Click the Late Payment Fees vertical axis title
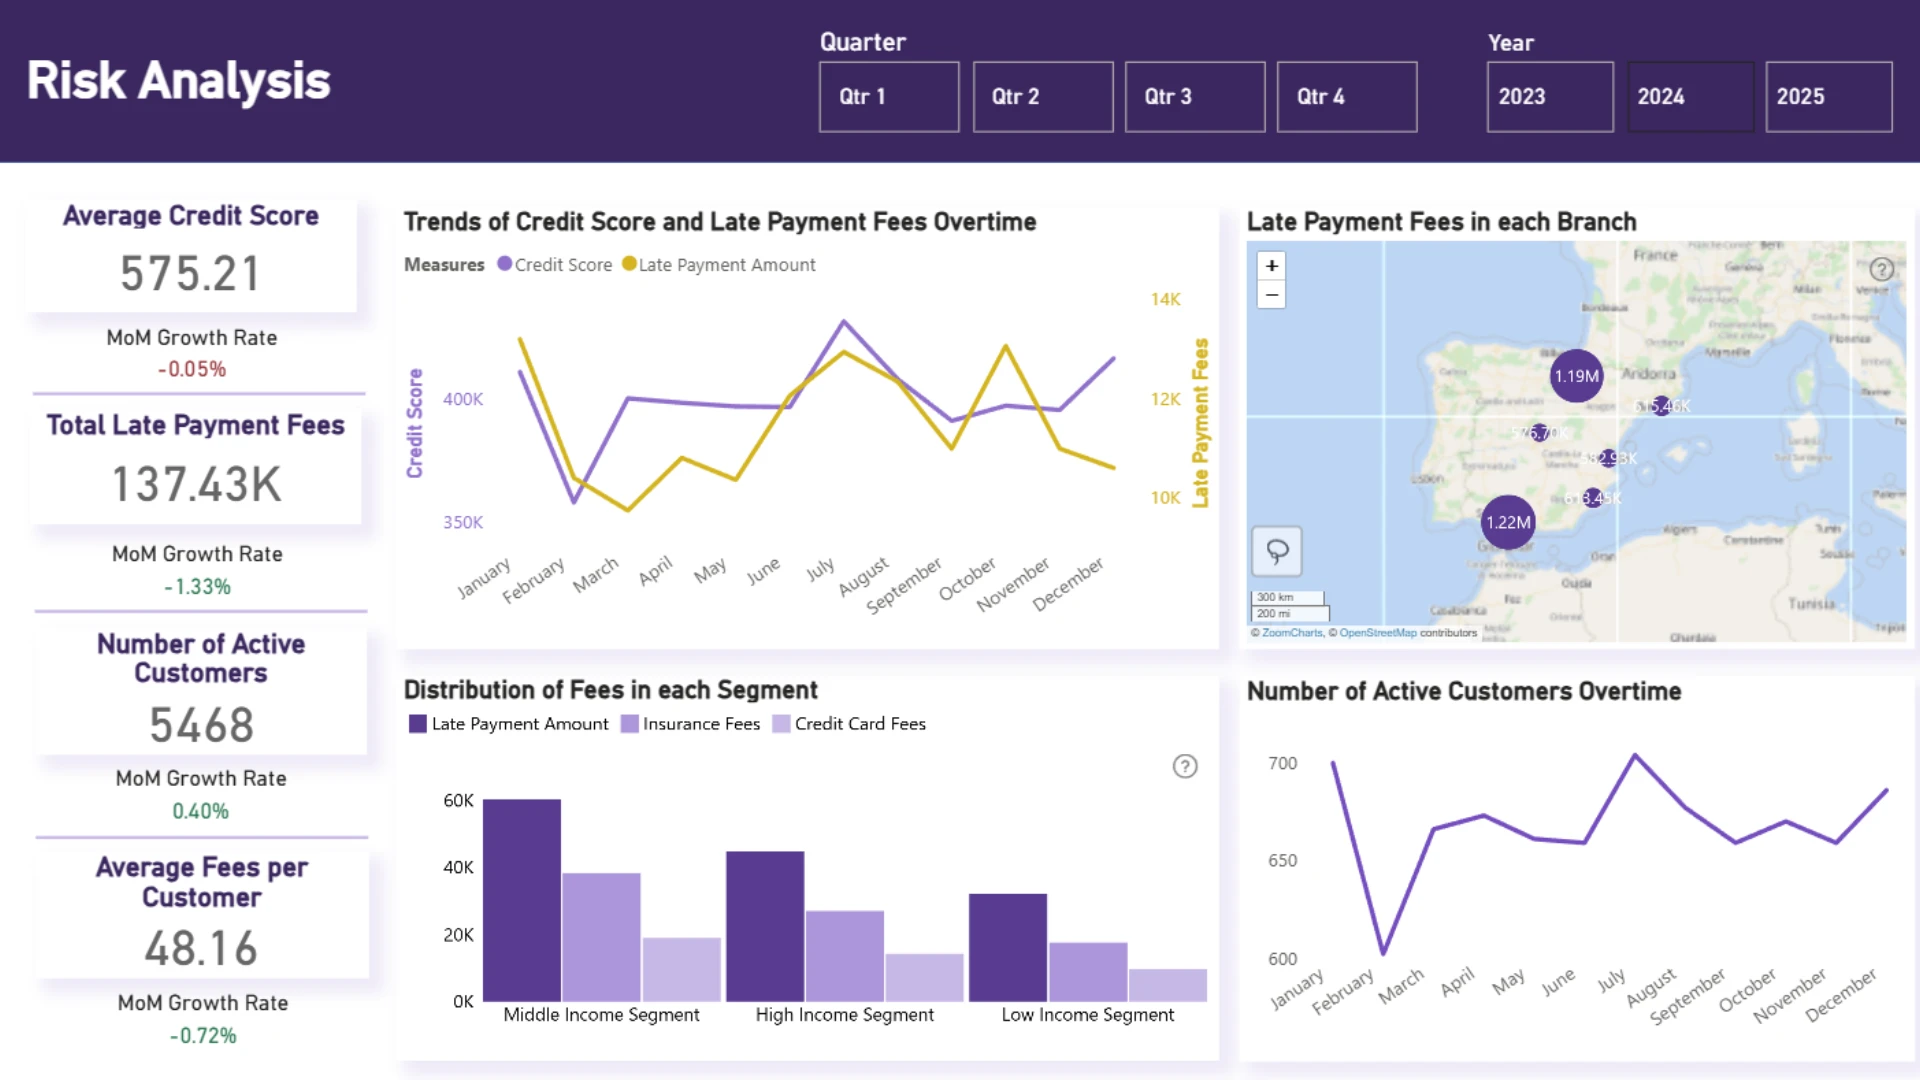The image size is (1920, 1080). pos(1201,423)
